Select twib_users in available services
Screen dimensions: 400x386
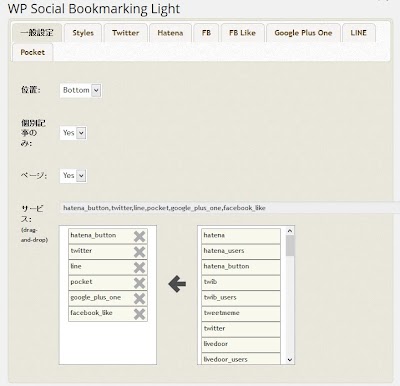[x=241, y=298]
